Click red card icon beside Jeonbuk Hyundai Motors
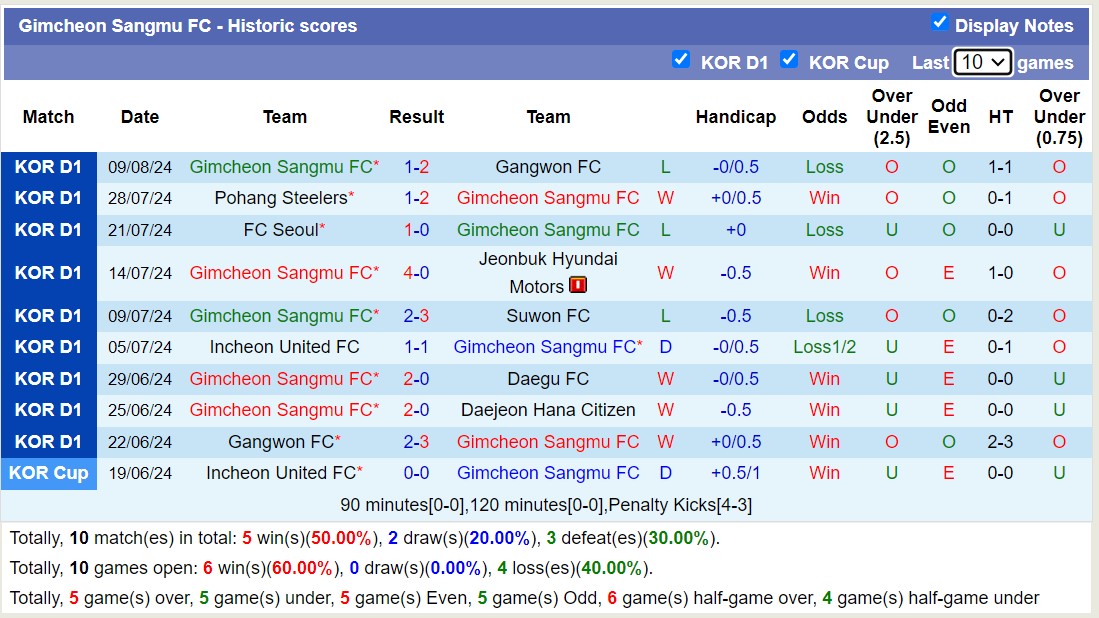The width and height of the screenshot is (1099, 618). (x=578, y=286)
